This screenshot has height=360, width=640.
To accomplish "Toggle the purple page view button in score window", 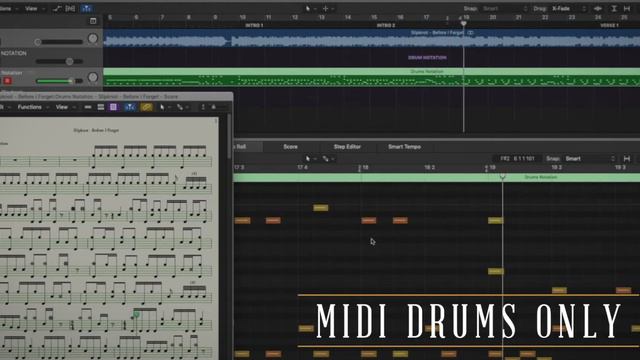I will pos(113,107).
